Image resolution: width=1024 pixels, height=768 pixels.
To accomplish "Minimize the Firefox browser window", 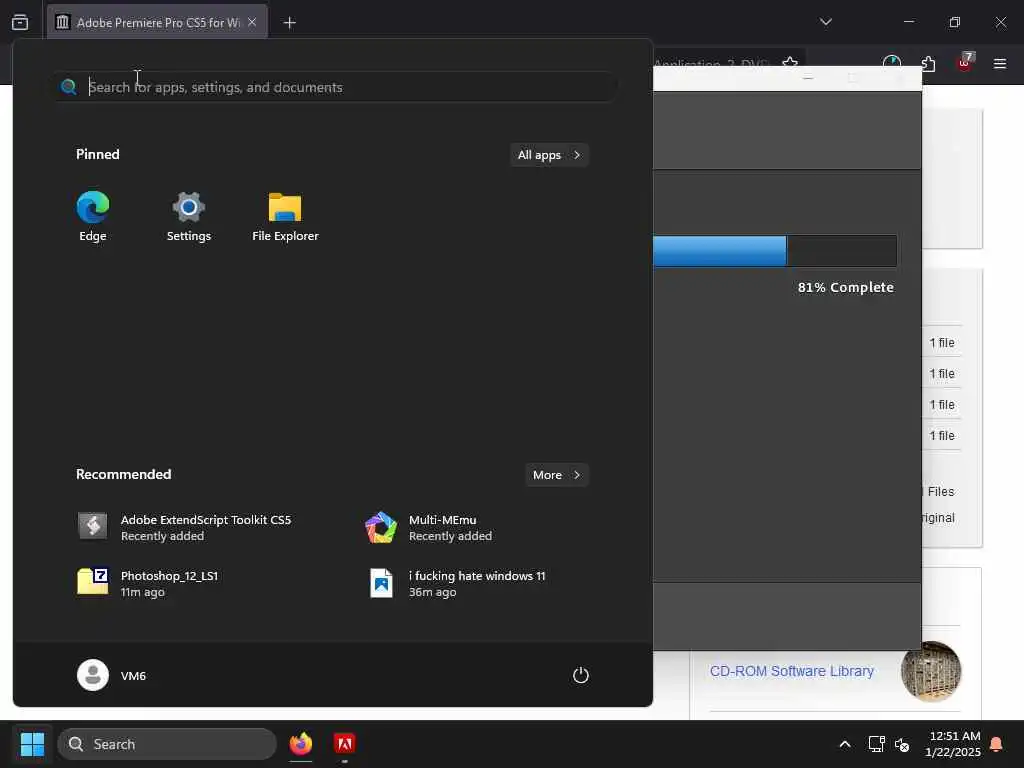I will (909, 22).
